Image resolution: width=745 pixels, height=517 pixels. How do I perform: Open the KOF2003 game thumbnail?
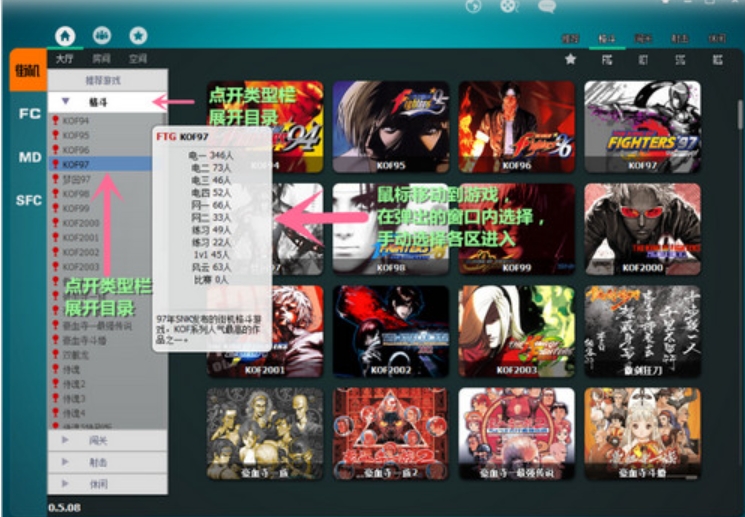click(x=516, y=331)
